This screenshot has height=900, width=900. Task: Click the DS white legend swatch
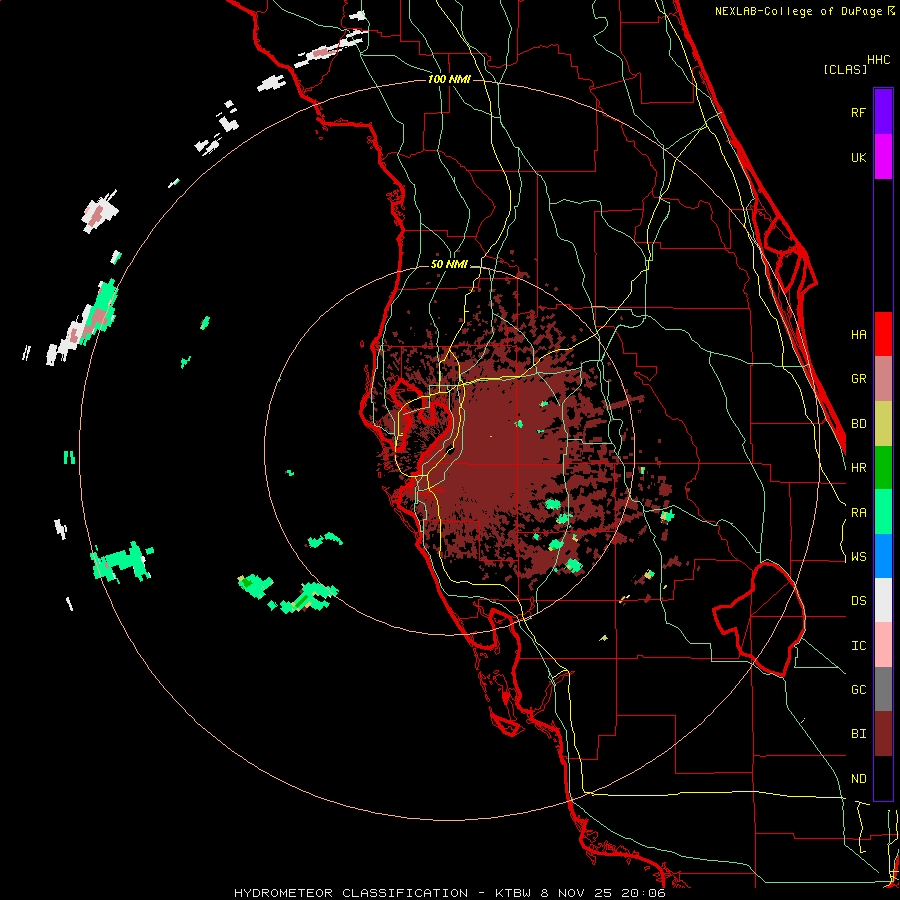click(x=883, y=600)
